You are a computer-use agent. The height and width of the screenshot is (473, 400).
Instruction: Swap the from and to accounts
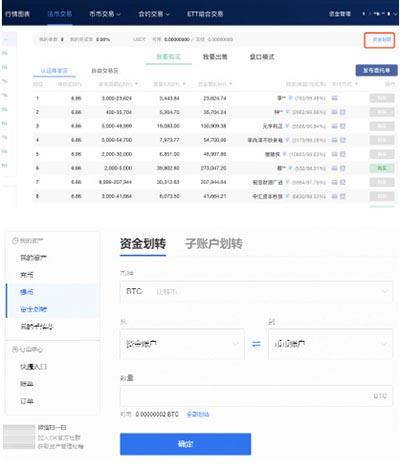pos(256,344)
